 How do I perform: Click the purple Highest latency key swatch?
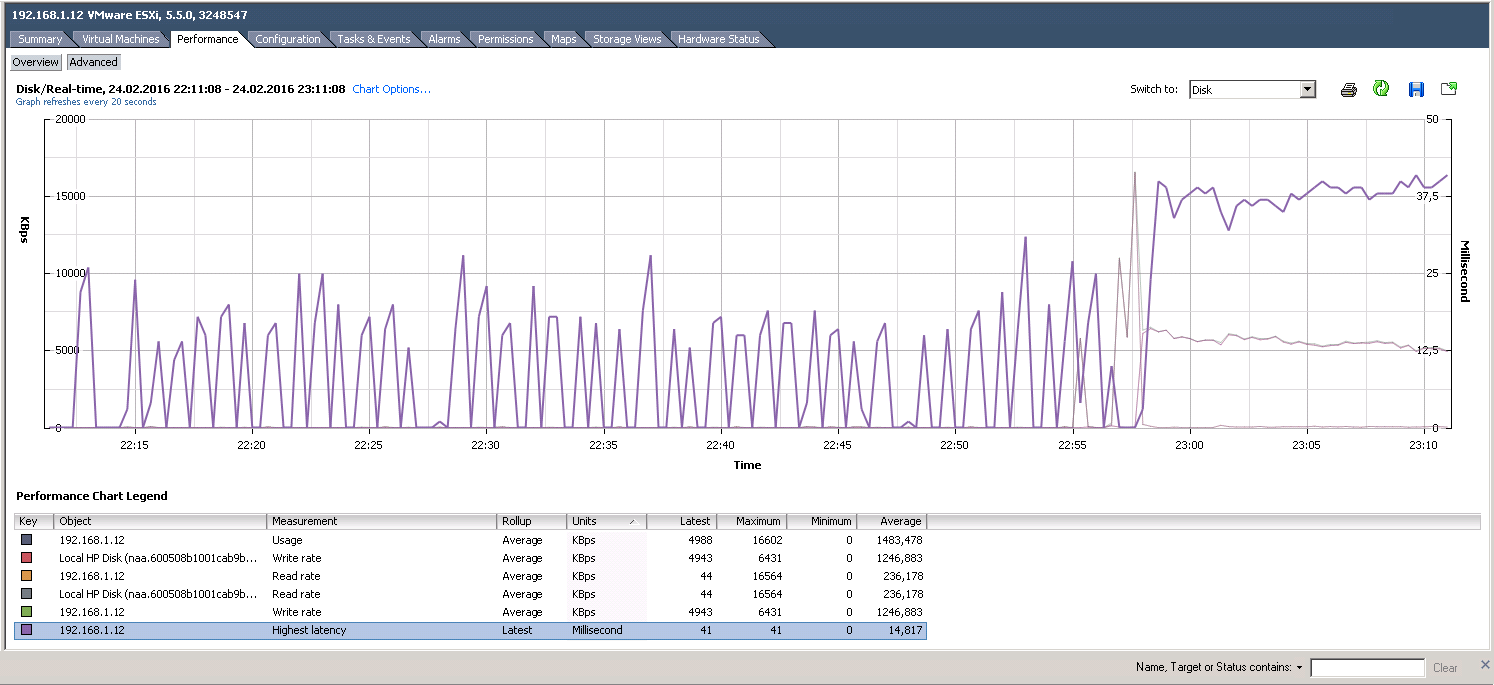[x=27, y=630]
